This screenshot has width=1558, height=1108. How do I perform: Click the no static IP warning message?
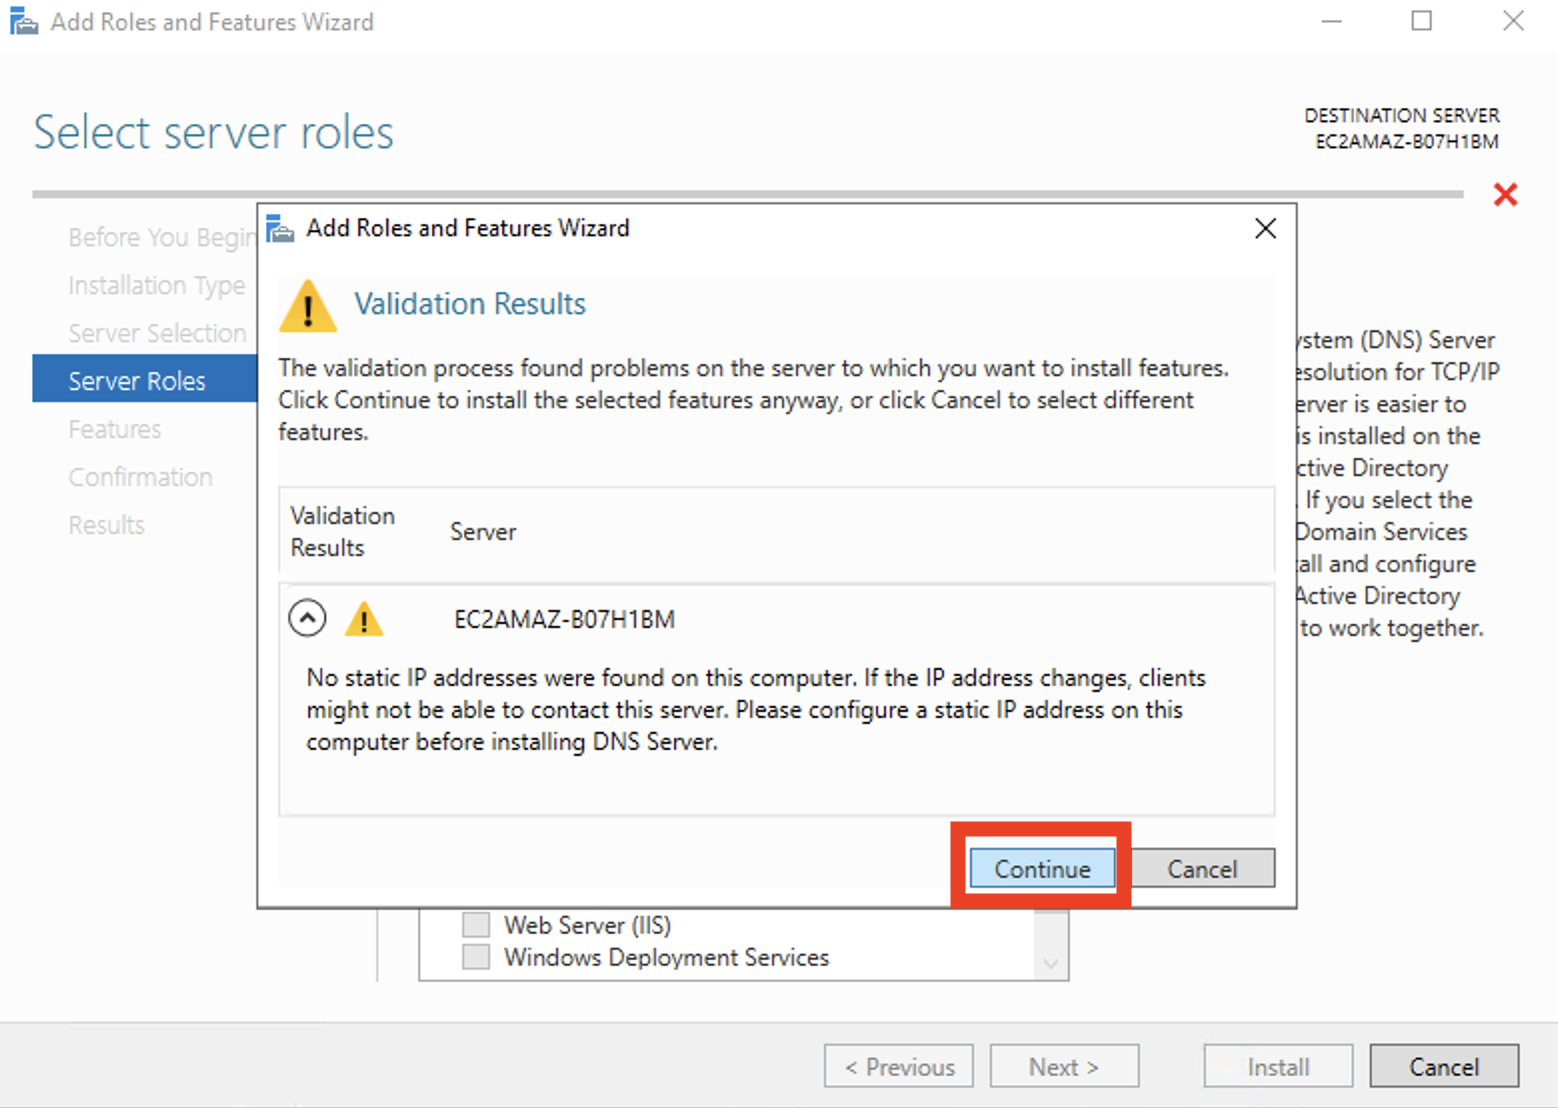(756, 709)
